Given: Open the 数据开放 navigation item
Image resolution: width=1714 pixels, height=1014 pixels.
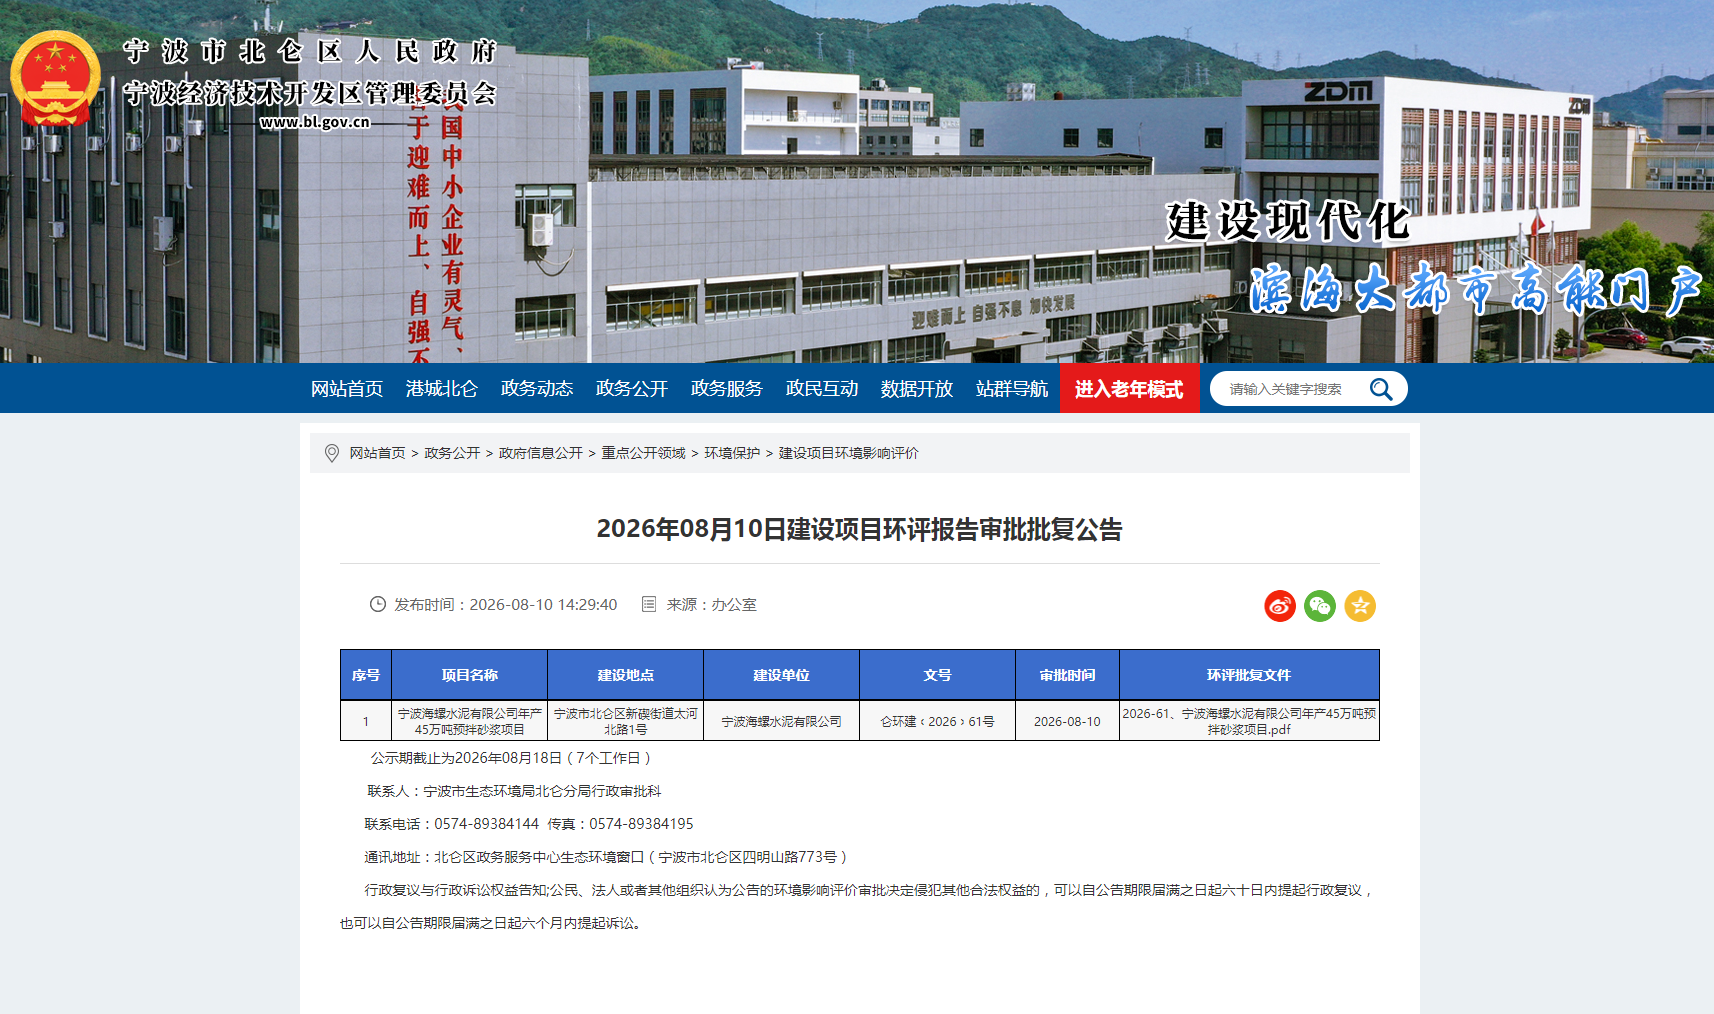Looking at the screenshot, I should [917, 389].
